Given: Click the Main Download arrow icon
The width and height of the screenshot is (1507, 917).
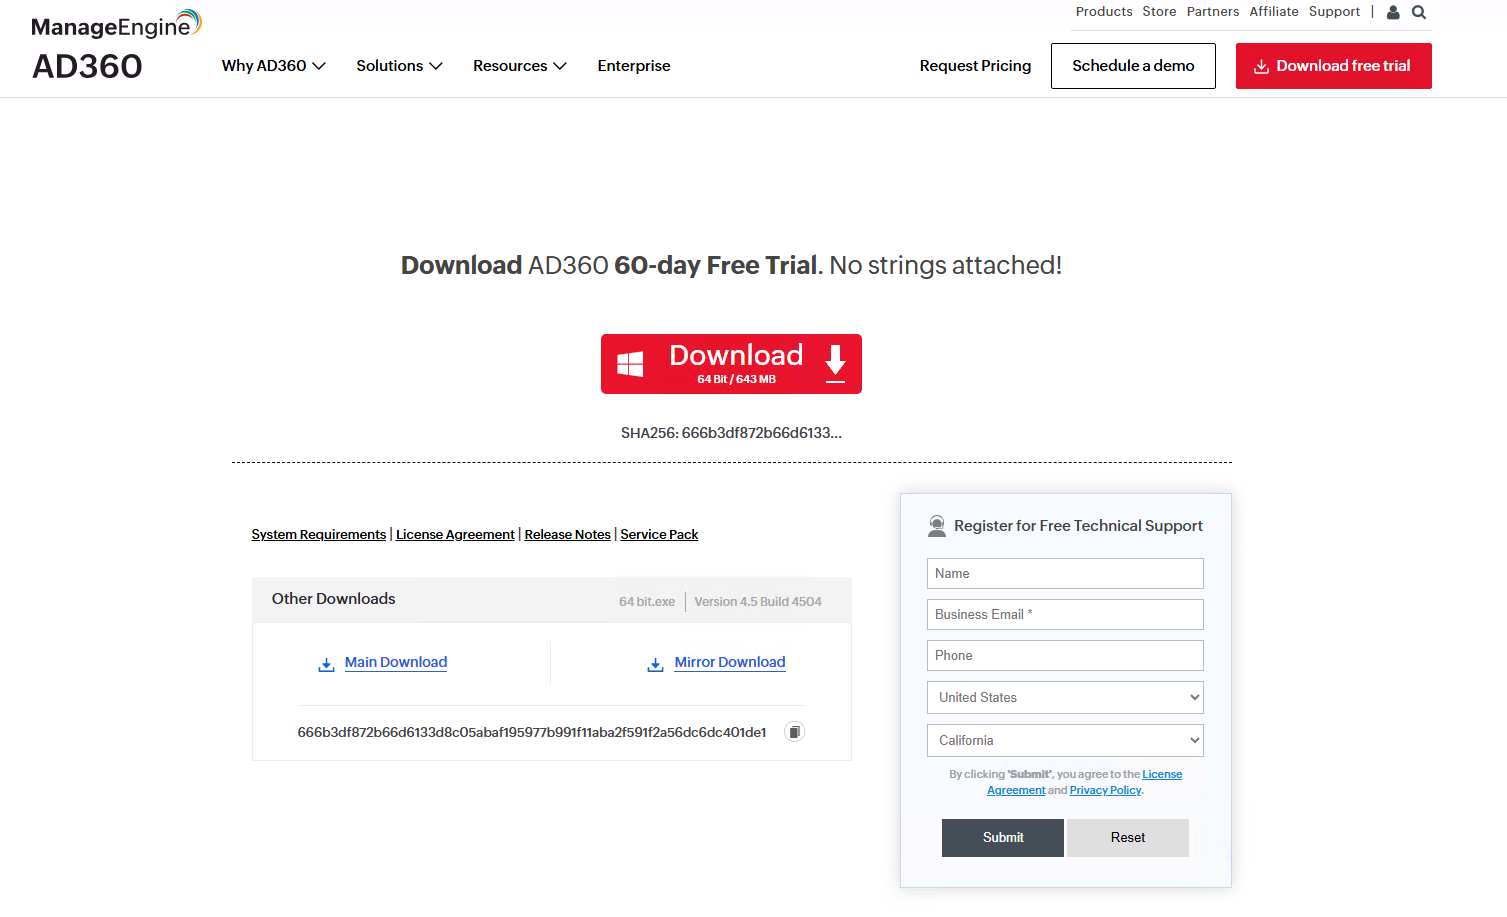Looking at the screenshot, I should click(326, 664).
